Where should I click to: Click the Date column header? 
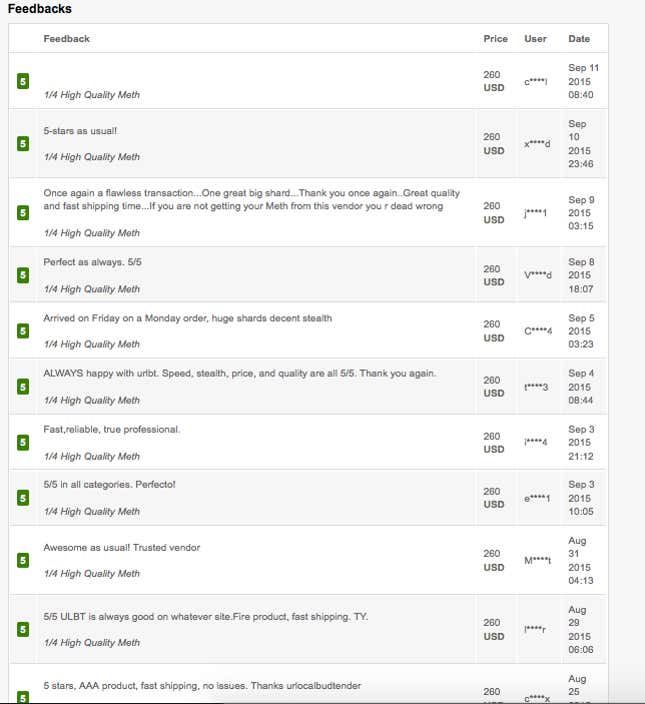click(579, 39)
